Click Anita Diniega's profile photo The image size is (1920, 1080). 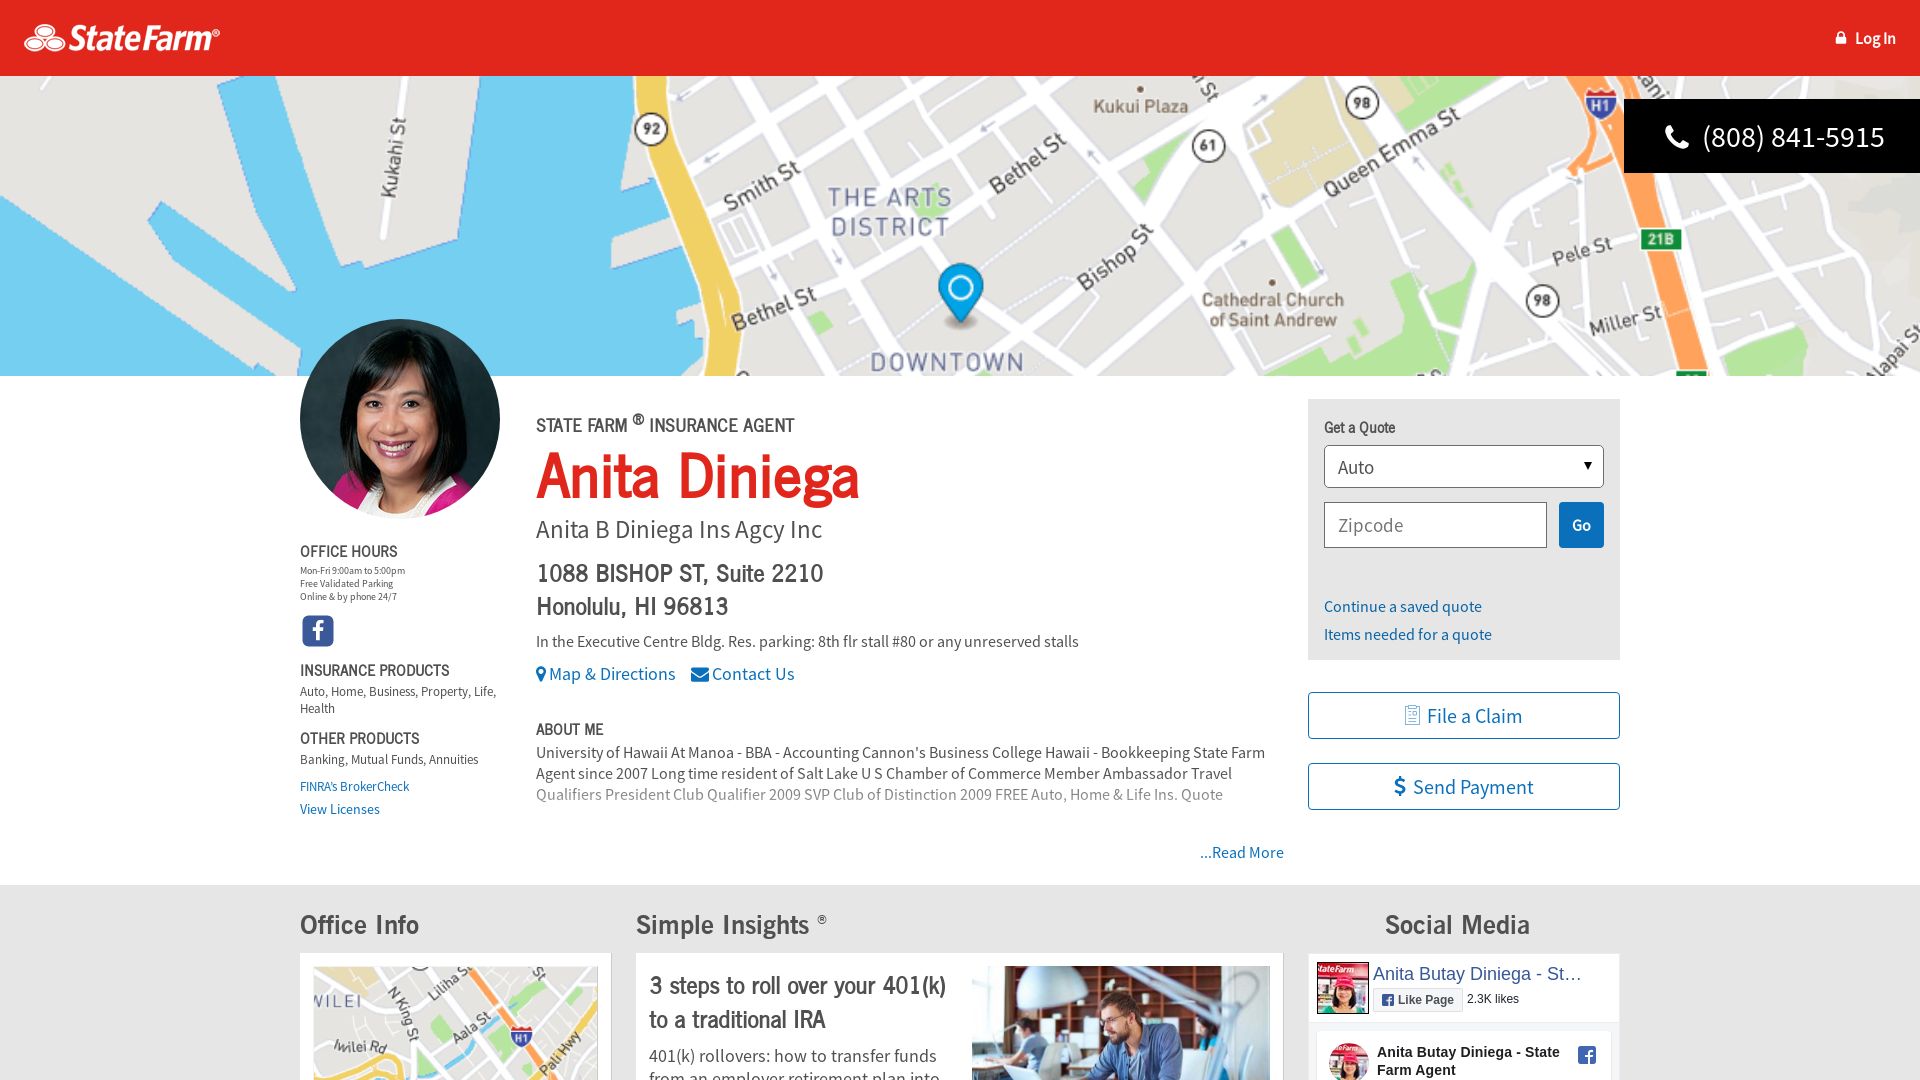pos(400,419)
